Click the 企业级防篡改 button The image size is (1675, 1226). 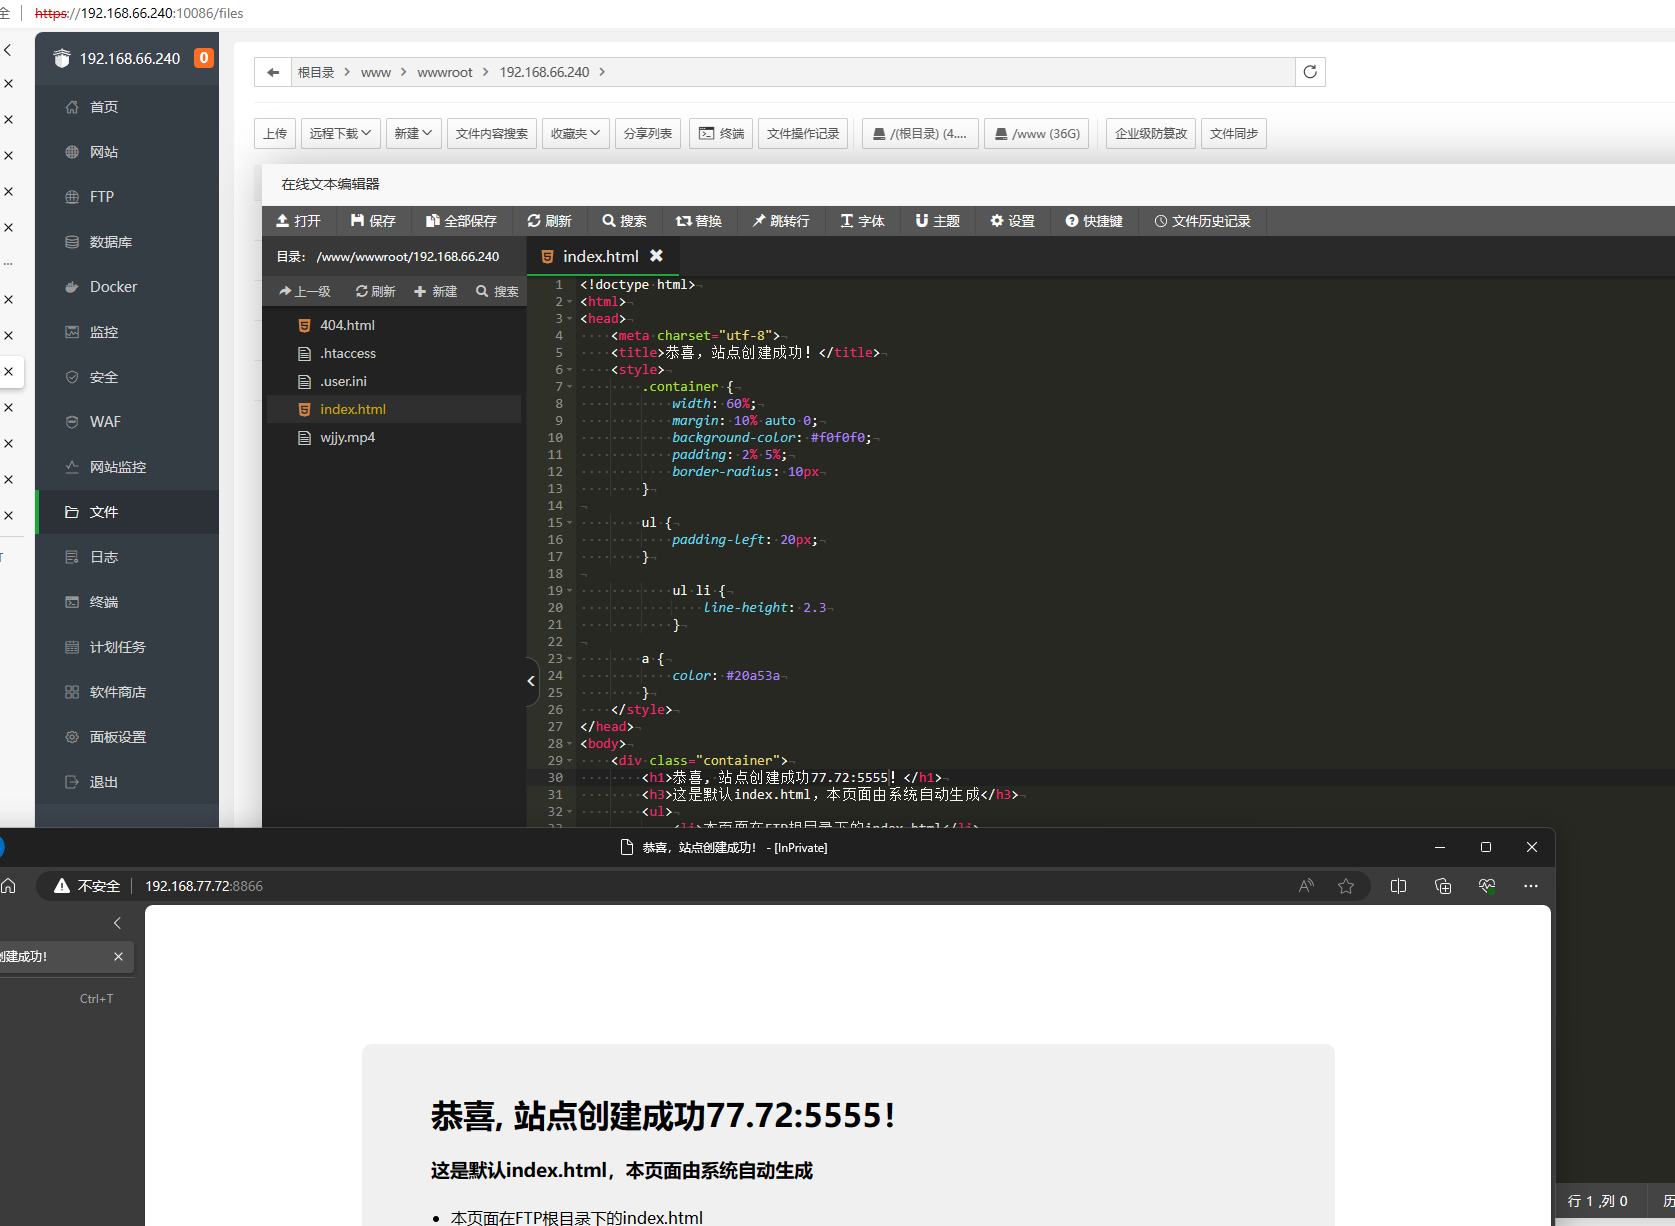point(1151,133)
